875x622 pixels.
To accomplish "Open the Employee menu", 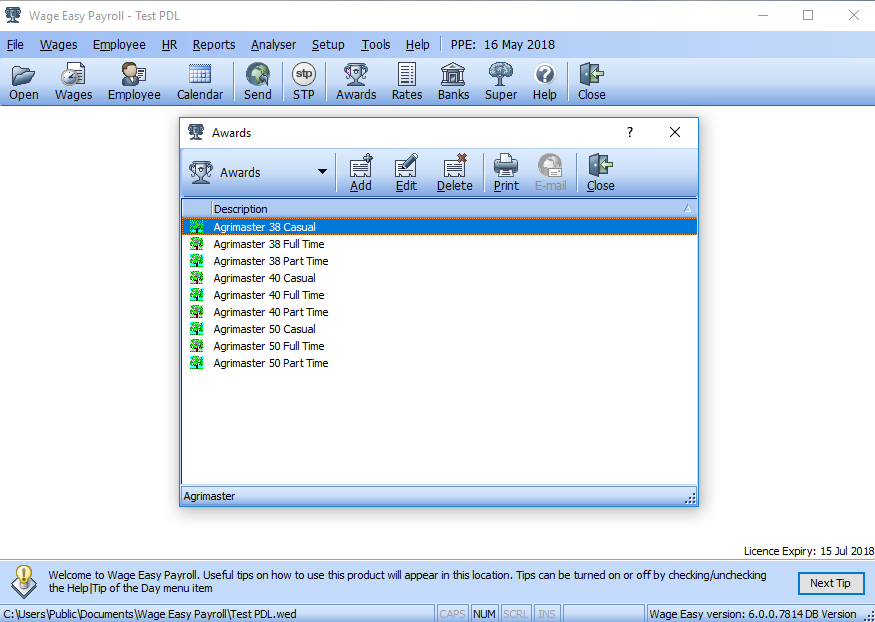I will 119,45.
